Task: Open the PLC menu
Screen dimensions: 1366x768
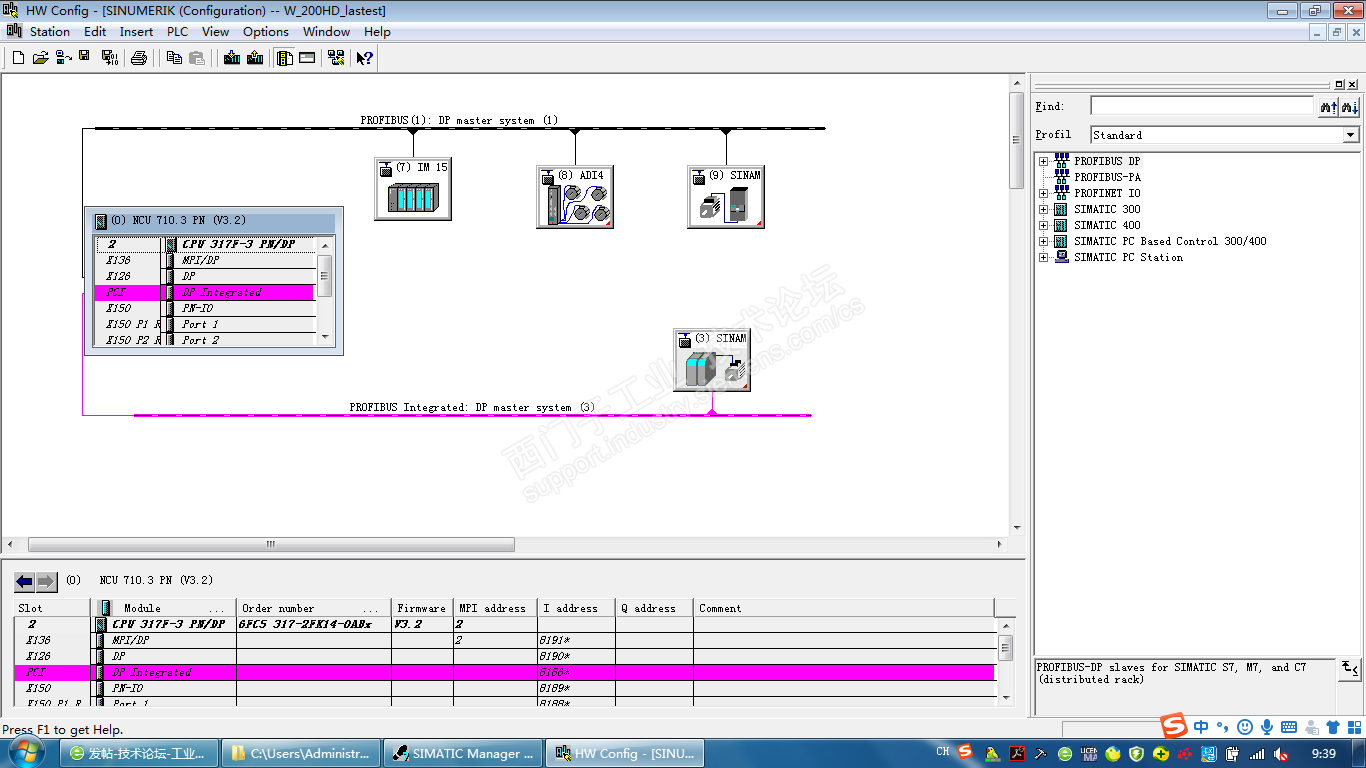Action: pos(177,32)
